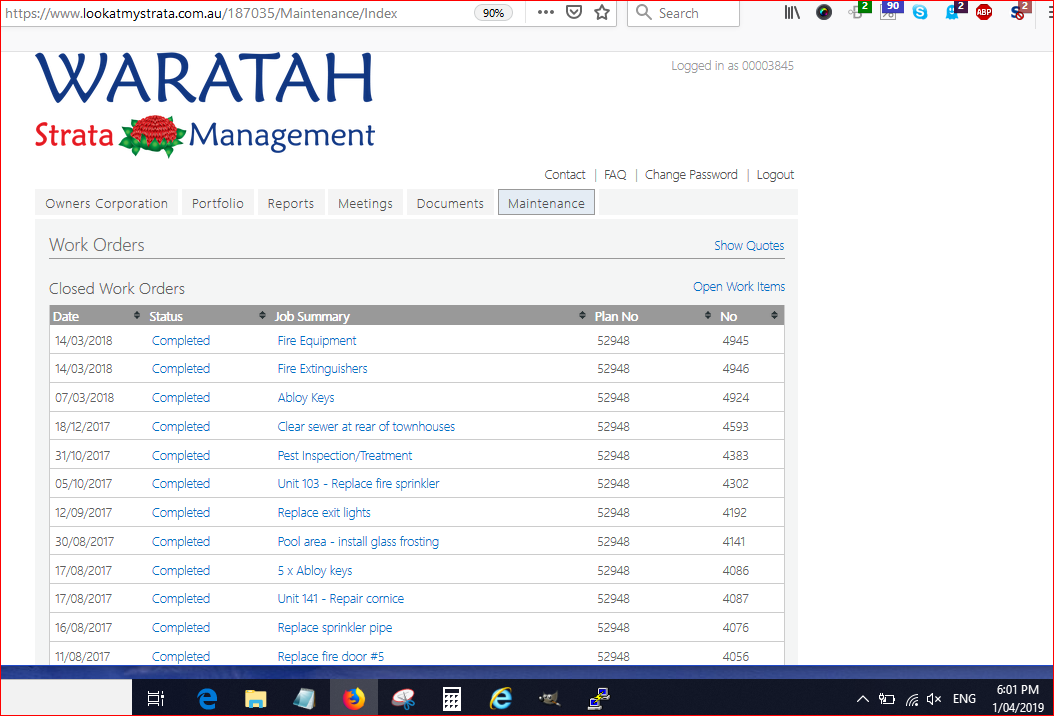
Task: Open the Fire Extinguishers job
Action: (x=322, y=368)
